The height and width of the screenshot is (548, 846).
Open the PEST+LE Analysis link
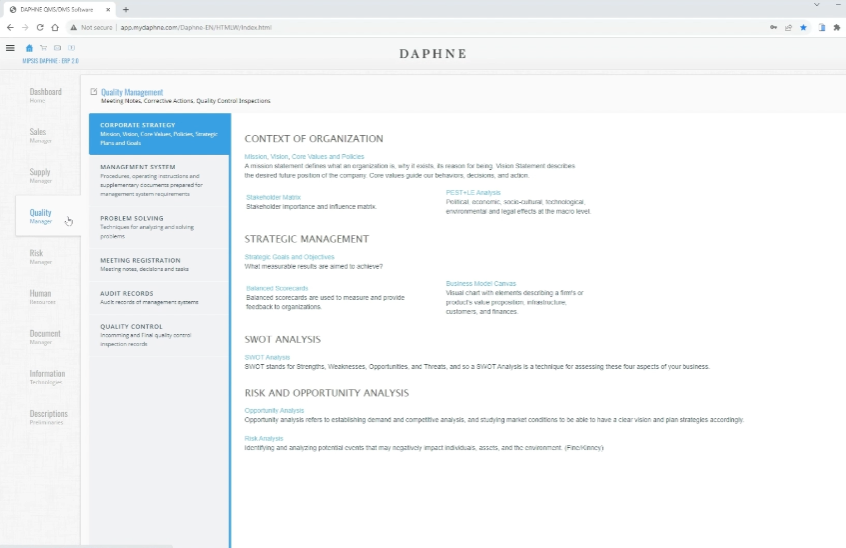[x=473, y=193]
